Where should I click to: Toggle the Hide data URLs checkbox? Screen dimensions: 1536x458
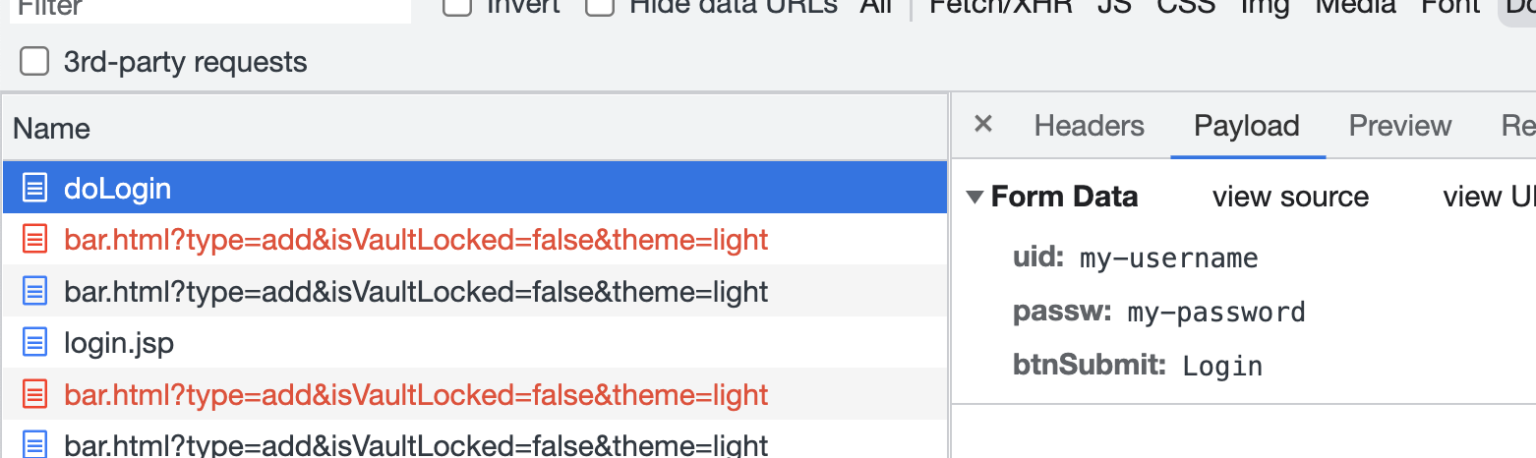(x=599, y=6)
